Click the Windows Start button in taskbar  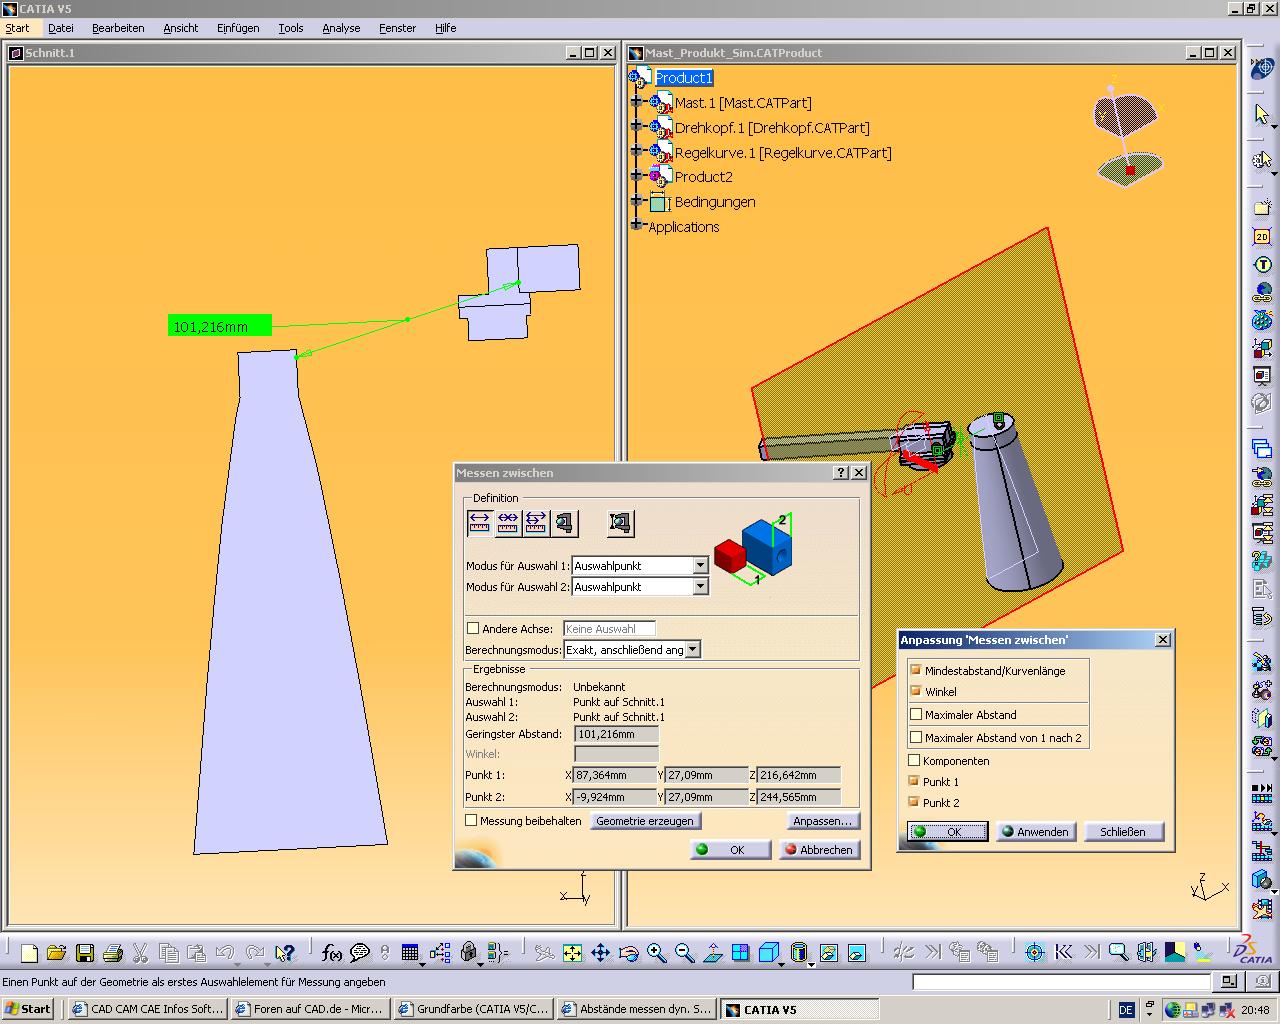click(27, 1009)
